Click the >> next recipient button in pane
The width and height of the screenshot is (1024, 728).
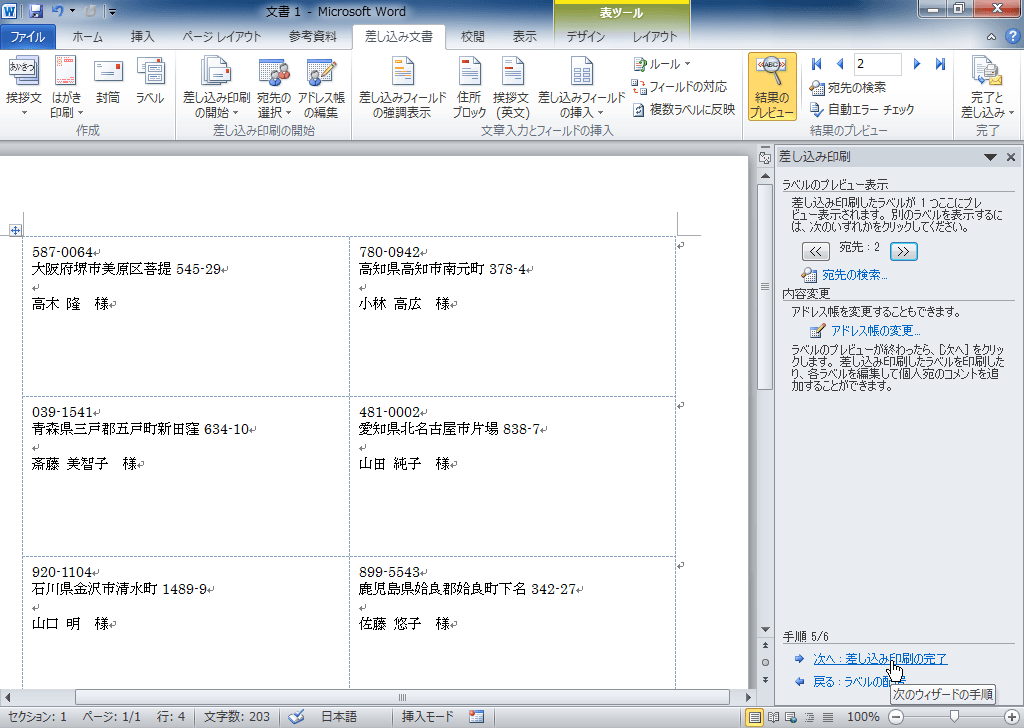[903, 251]
